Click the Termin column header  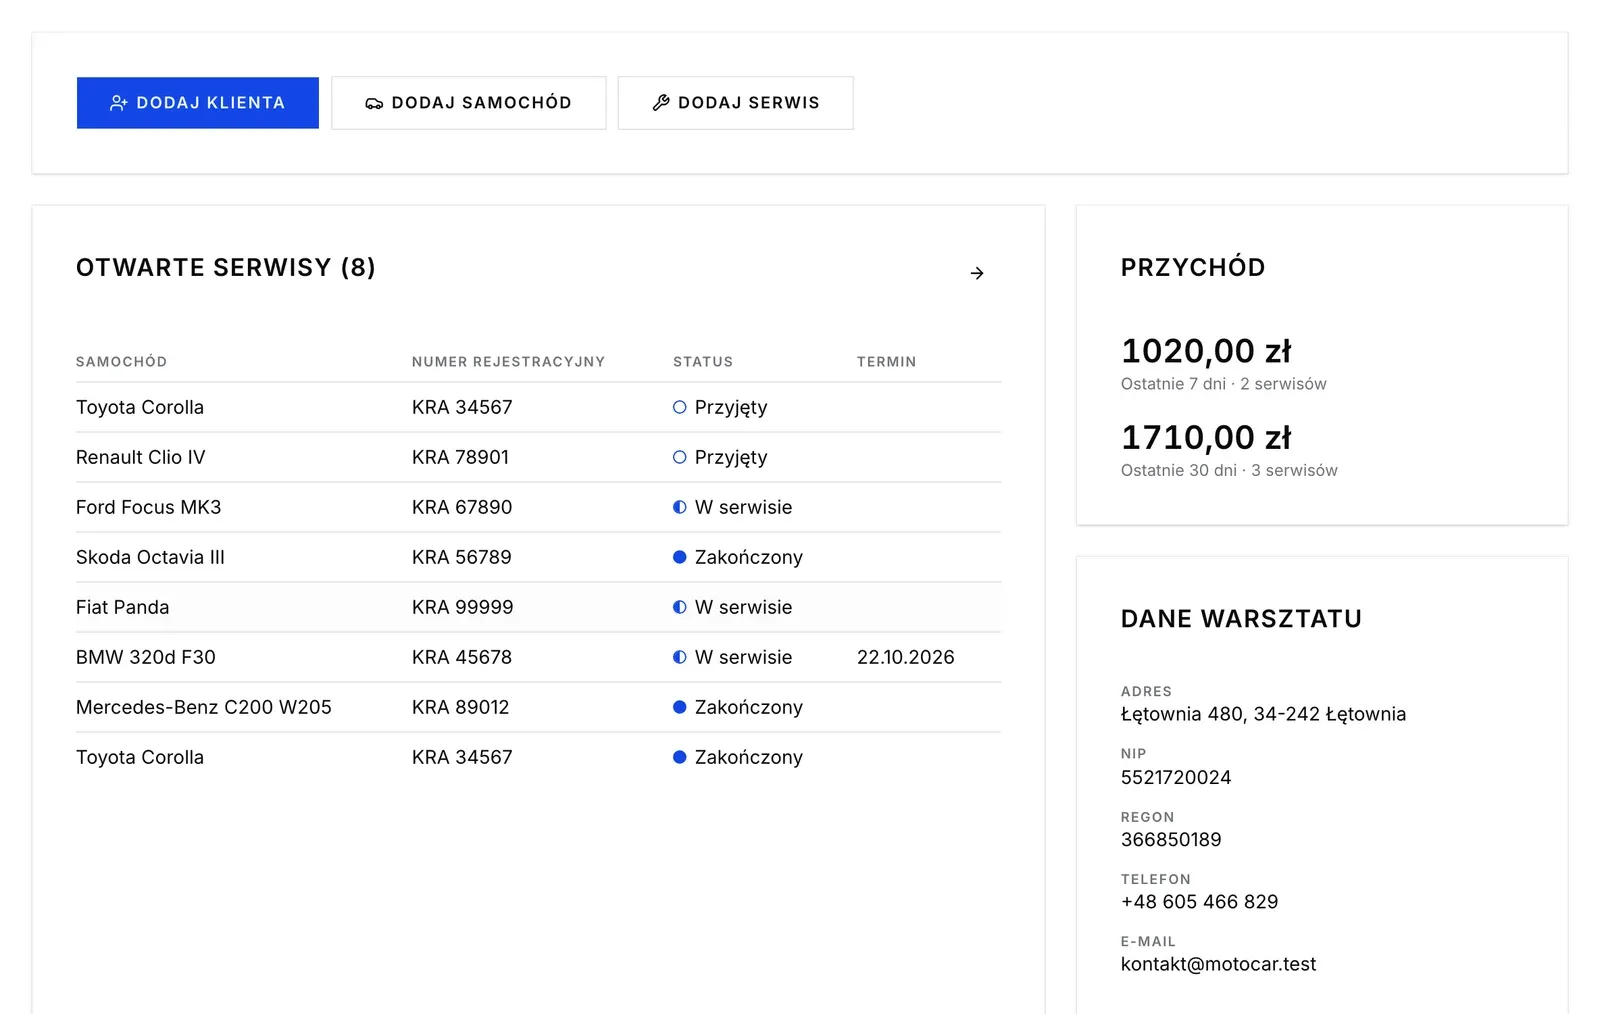pyautogui.click(x=887, y=362)
